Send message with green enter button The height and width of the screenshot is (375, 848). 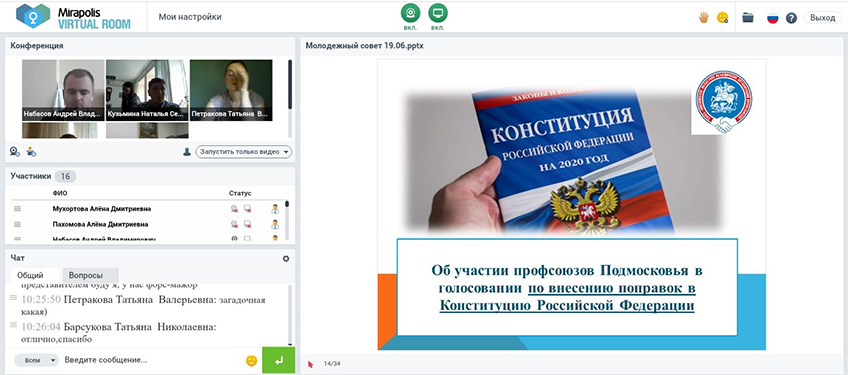pos(279,360)
